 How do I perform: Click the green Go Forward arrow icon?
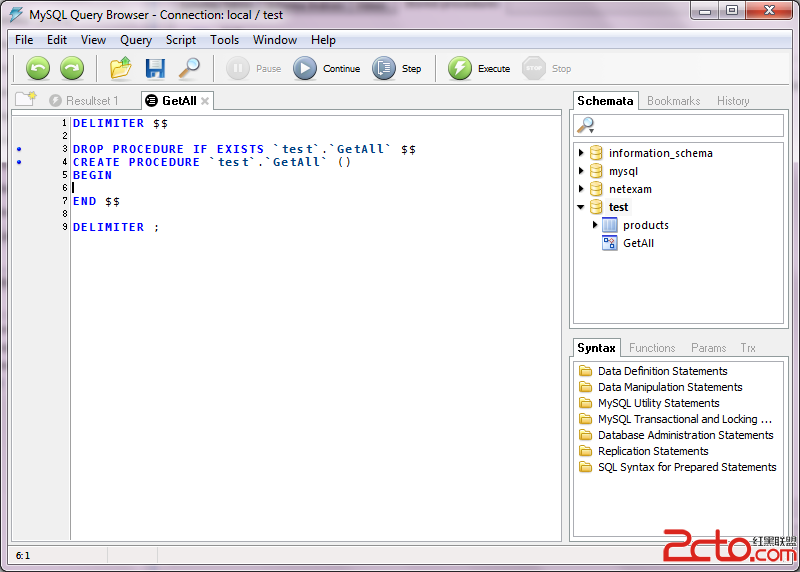[x=72, y=68]
